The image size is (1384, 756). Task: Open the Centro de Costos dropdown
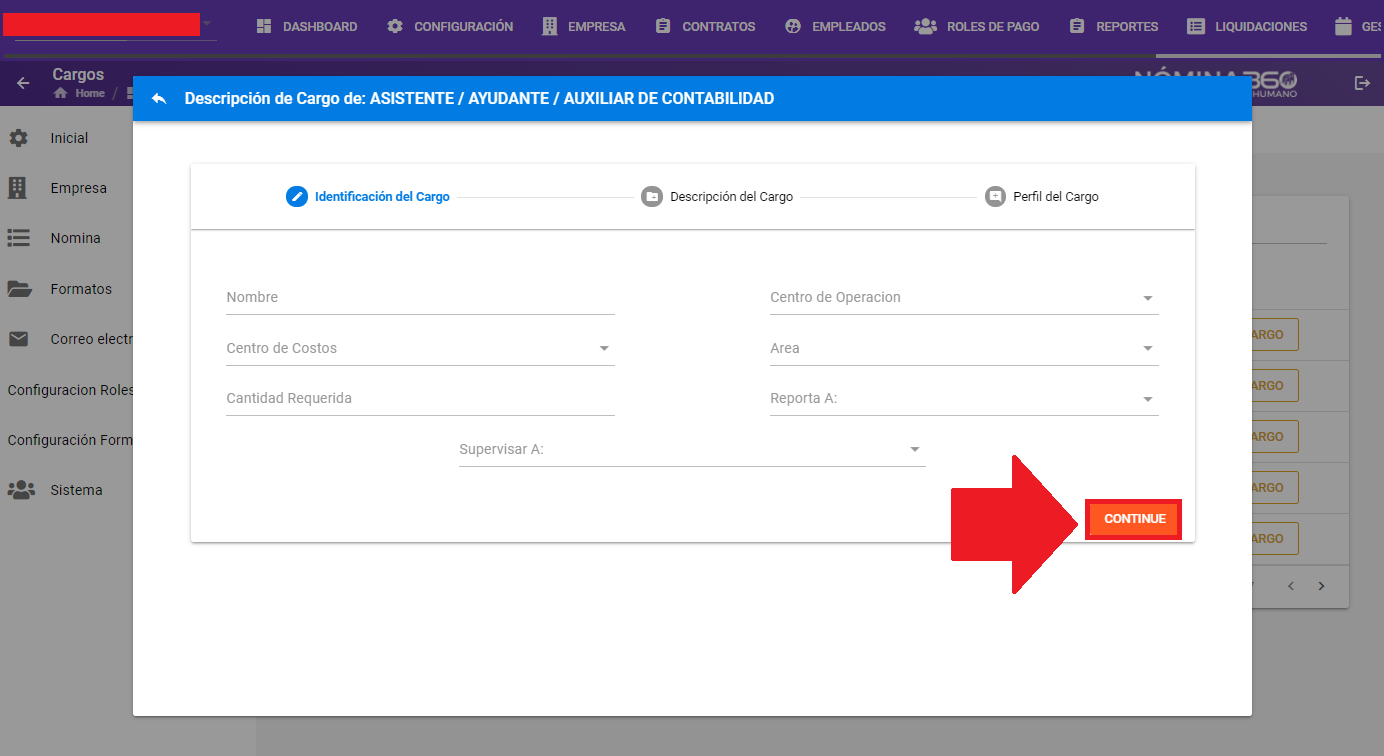point(420,348)
